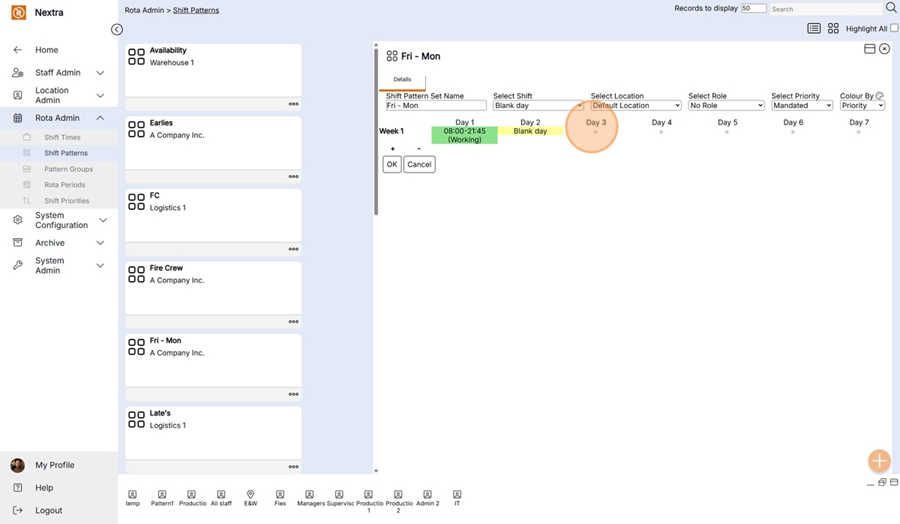Open the Earlies card options ellipsis

293,177
